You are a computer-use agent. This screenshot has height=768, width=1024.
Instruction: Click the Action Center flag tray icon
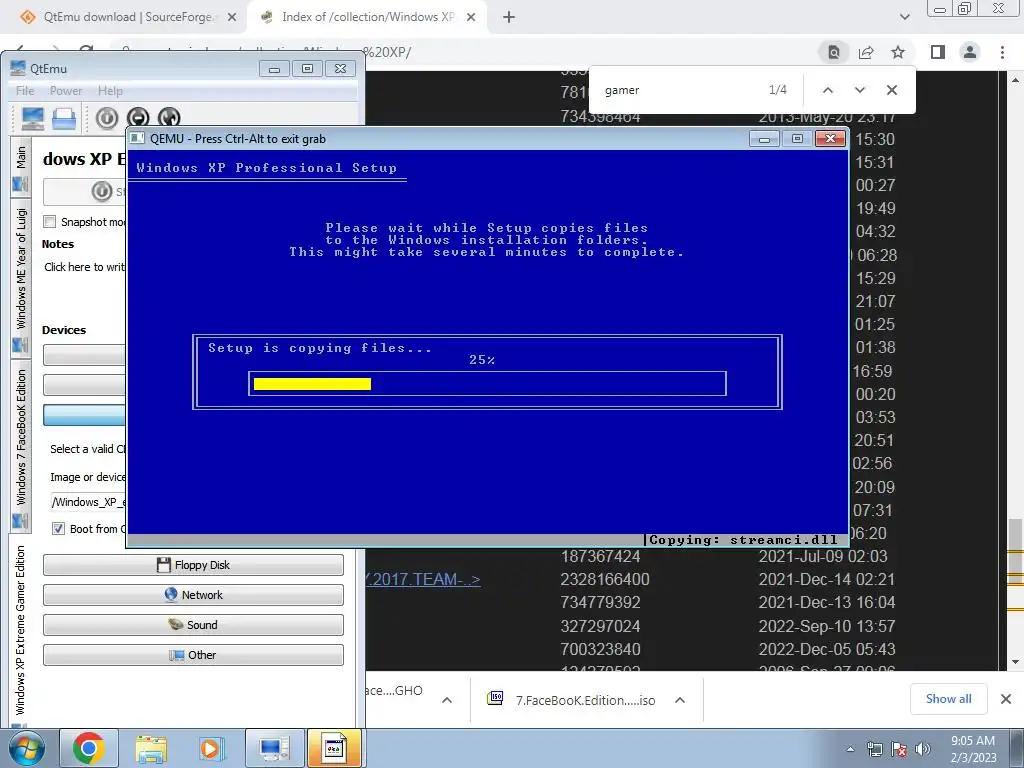(899, 749)
